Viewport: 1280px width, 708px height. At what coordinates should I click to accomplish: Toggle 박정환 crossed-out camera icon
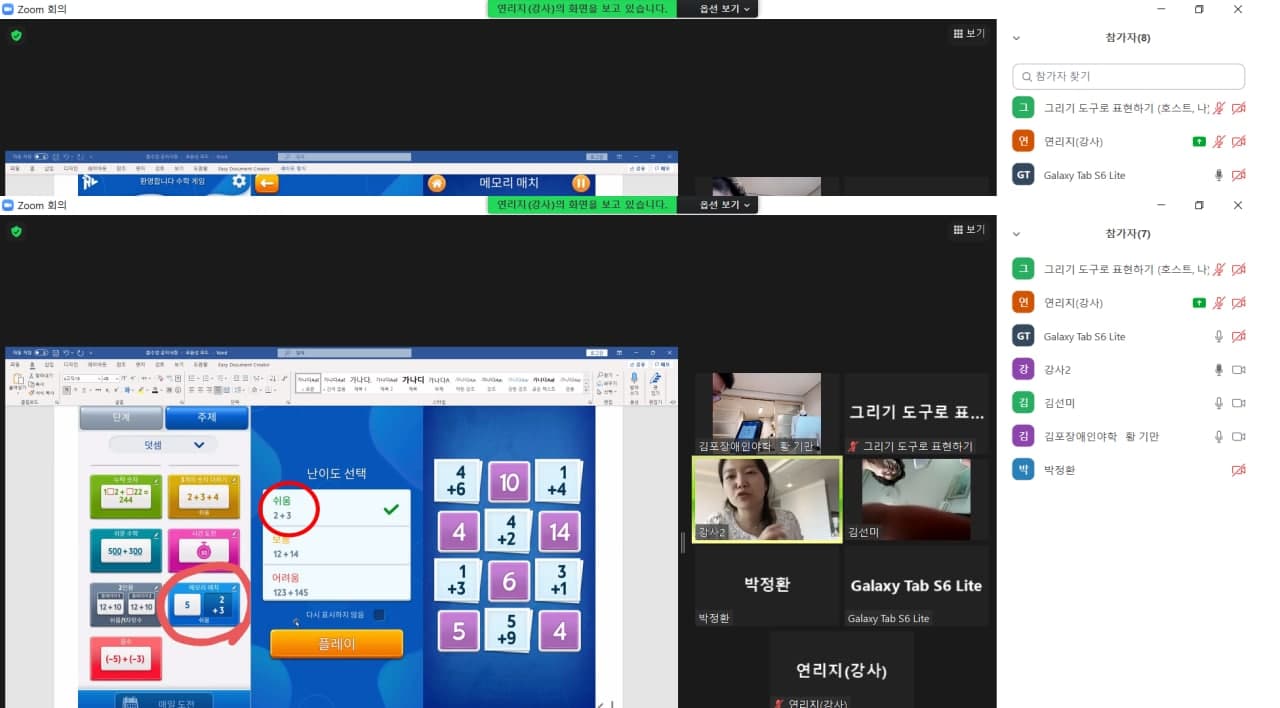click(x=1238, y=470)
